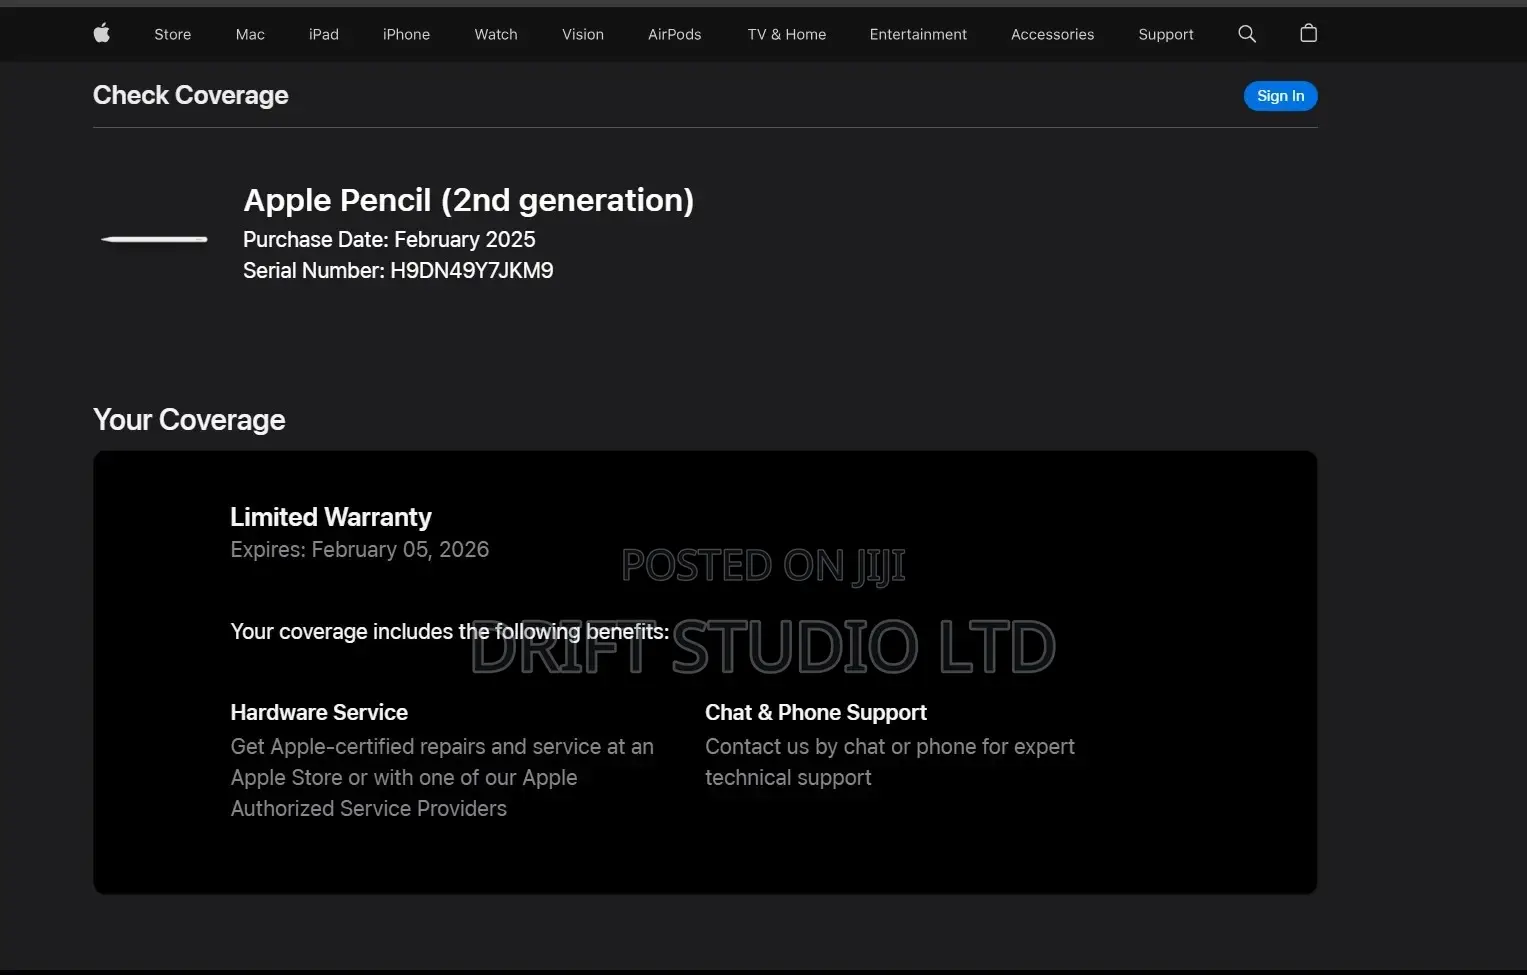Click 'Your coverage includes the following benefits' text
The width and height of the screenshot is (1527, 975).
pyautogui.click(x=450, y=631)
